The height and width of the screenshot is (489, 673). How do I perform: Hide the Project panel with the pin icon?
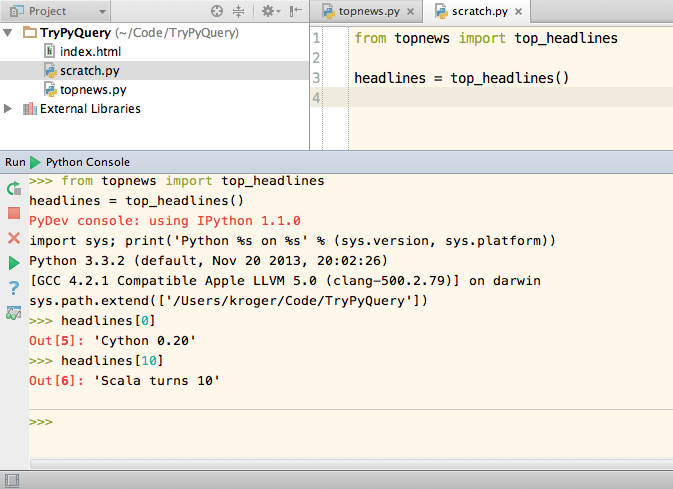point(296,11)
